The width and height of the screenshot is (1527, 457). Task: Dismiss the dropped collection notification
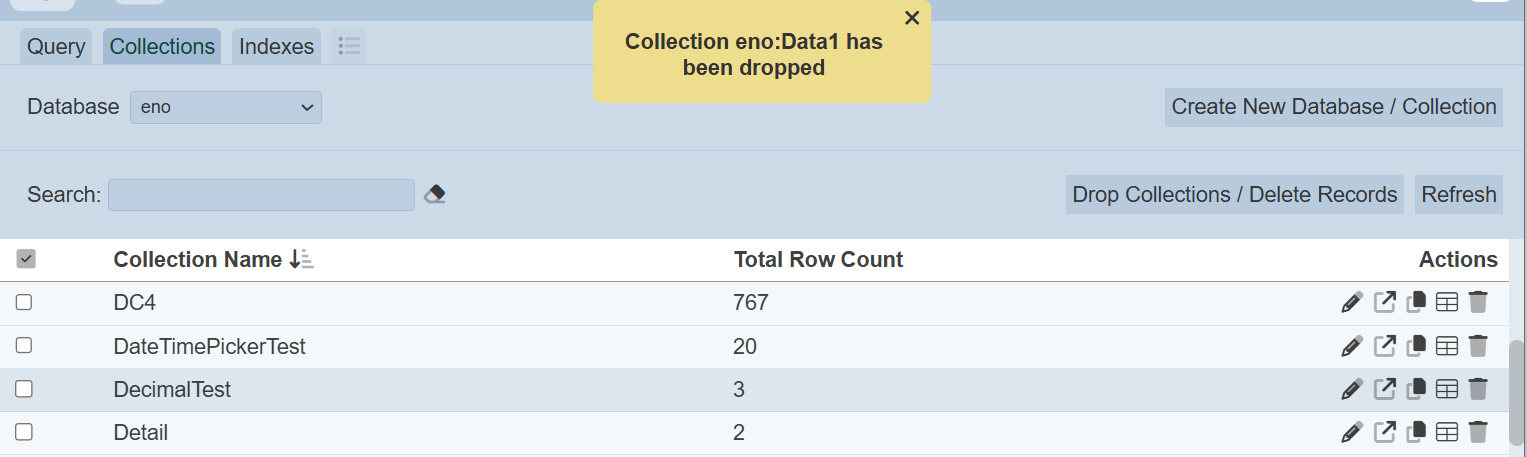coord(912,18)
